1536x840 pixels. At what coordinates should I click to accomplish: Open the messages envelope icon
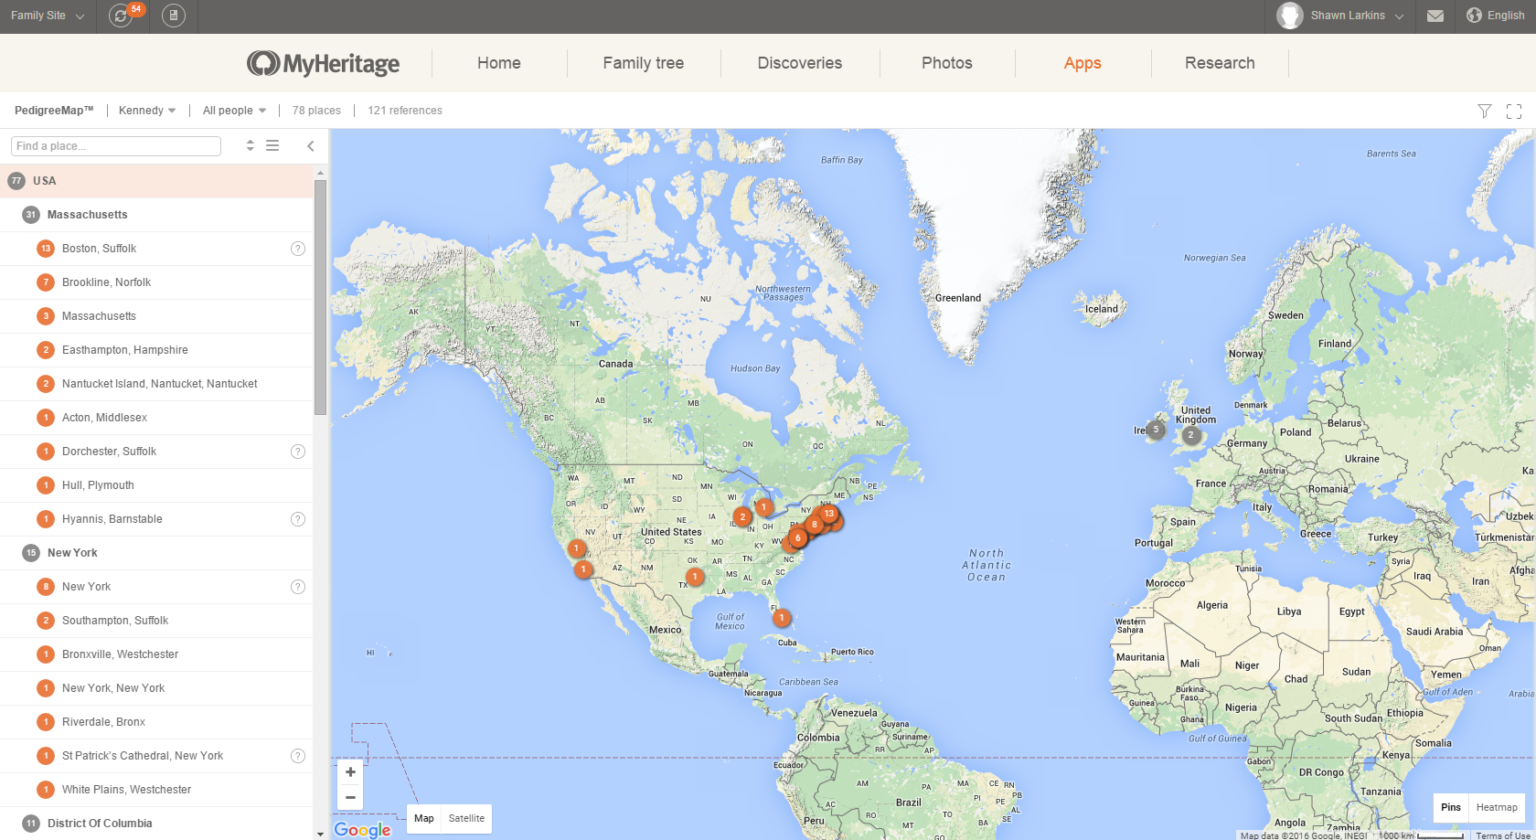coord(1436,16)
